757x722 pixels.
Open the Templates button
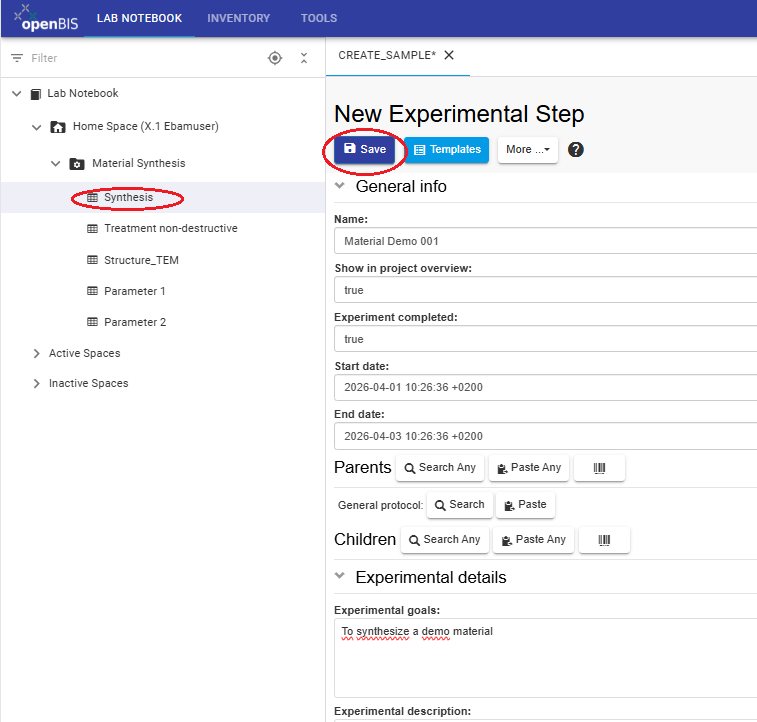click(447, 150)
